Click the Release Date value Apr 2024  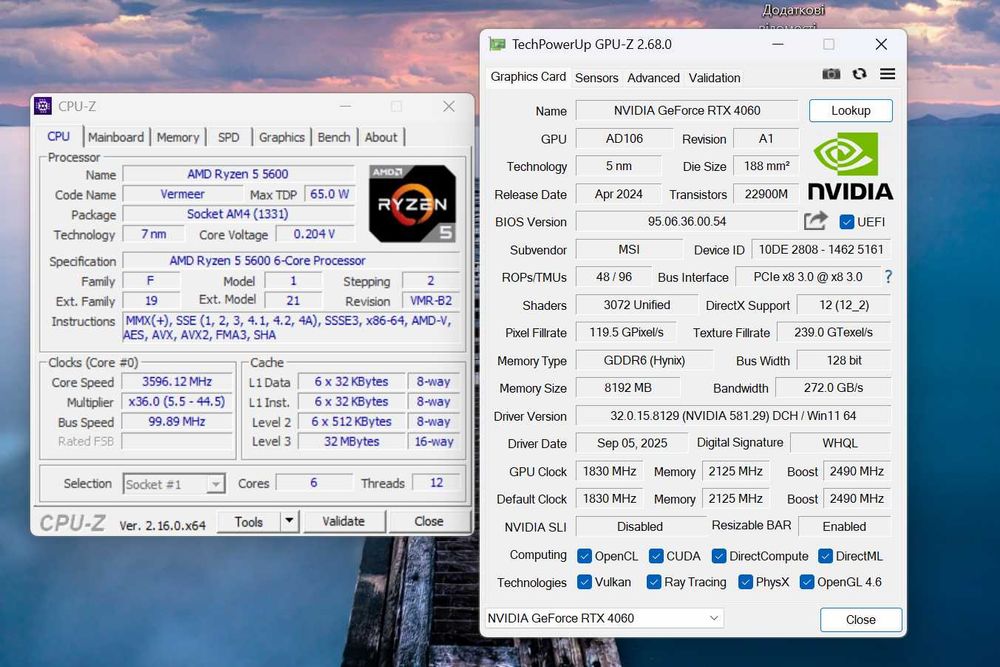(x=619, y=194)
